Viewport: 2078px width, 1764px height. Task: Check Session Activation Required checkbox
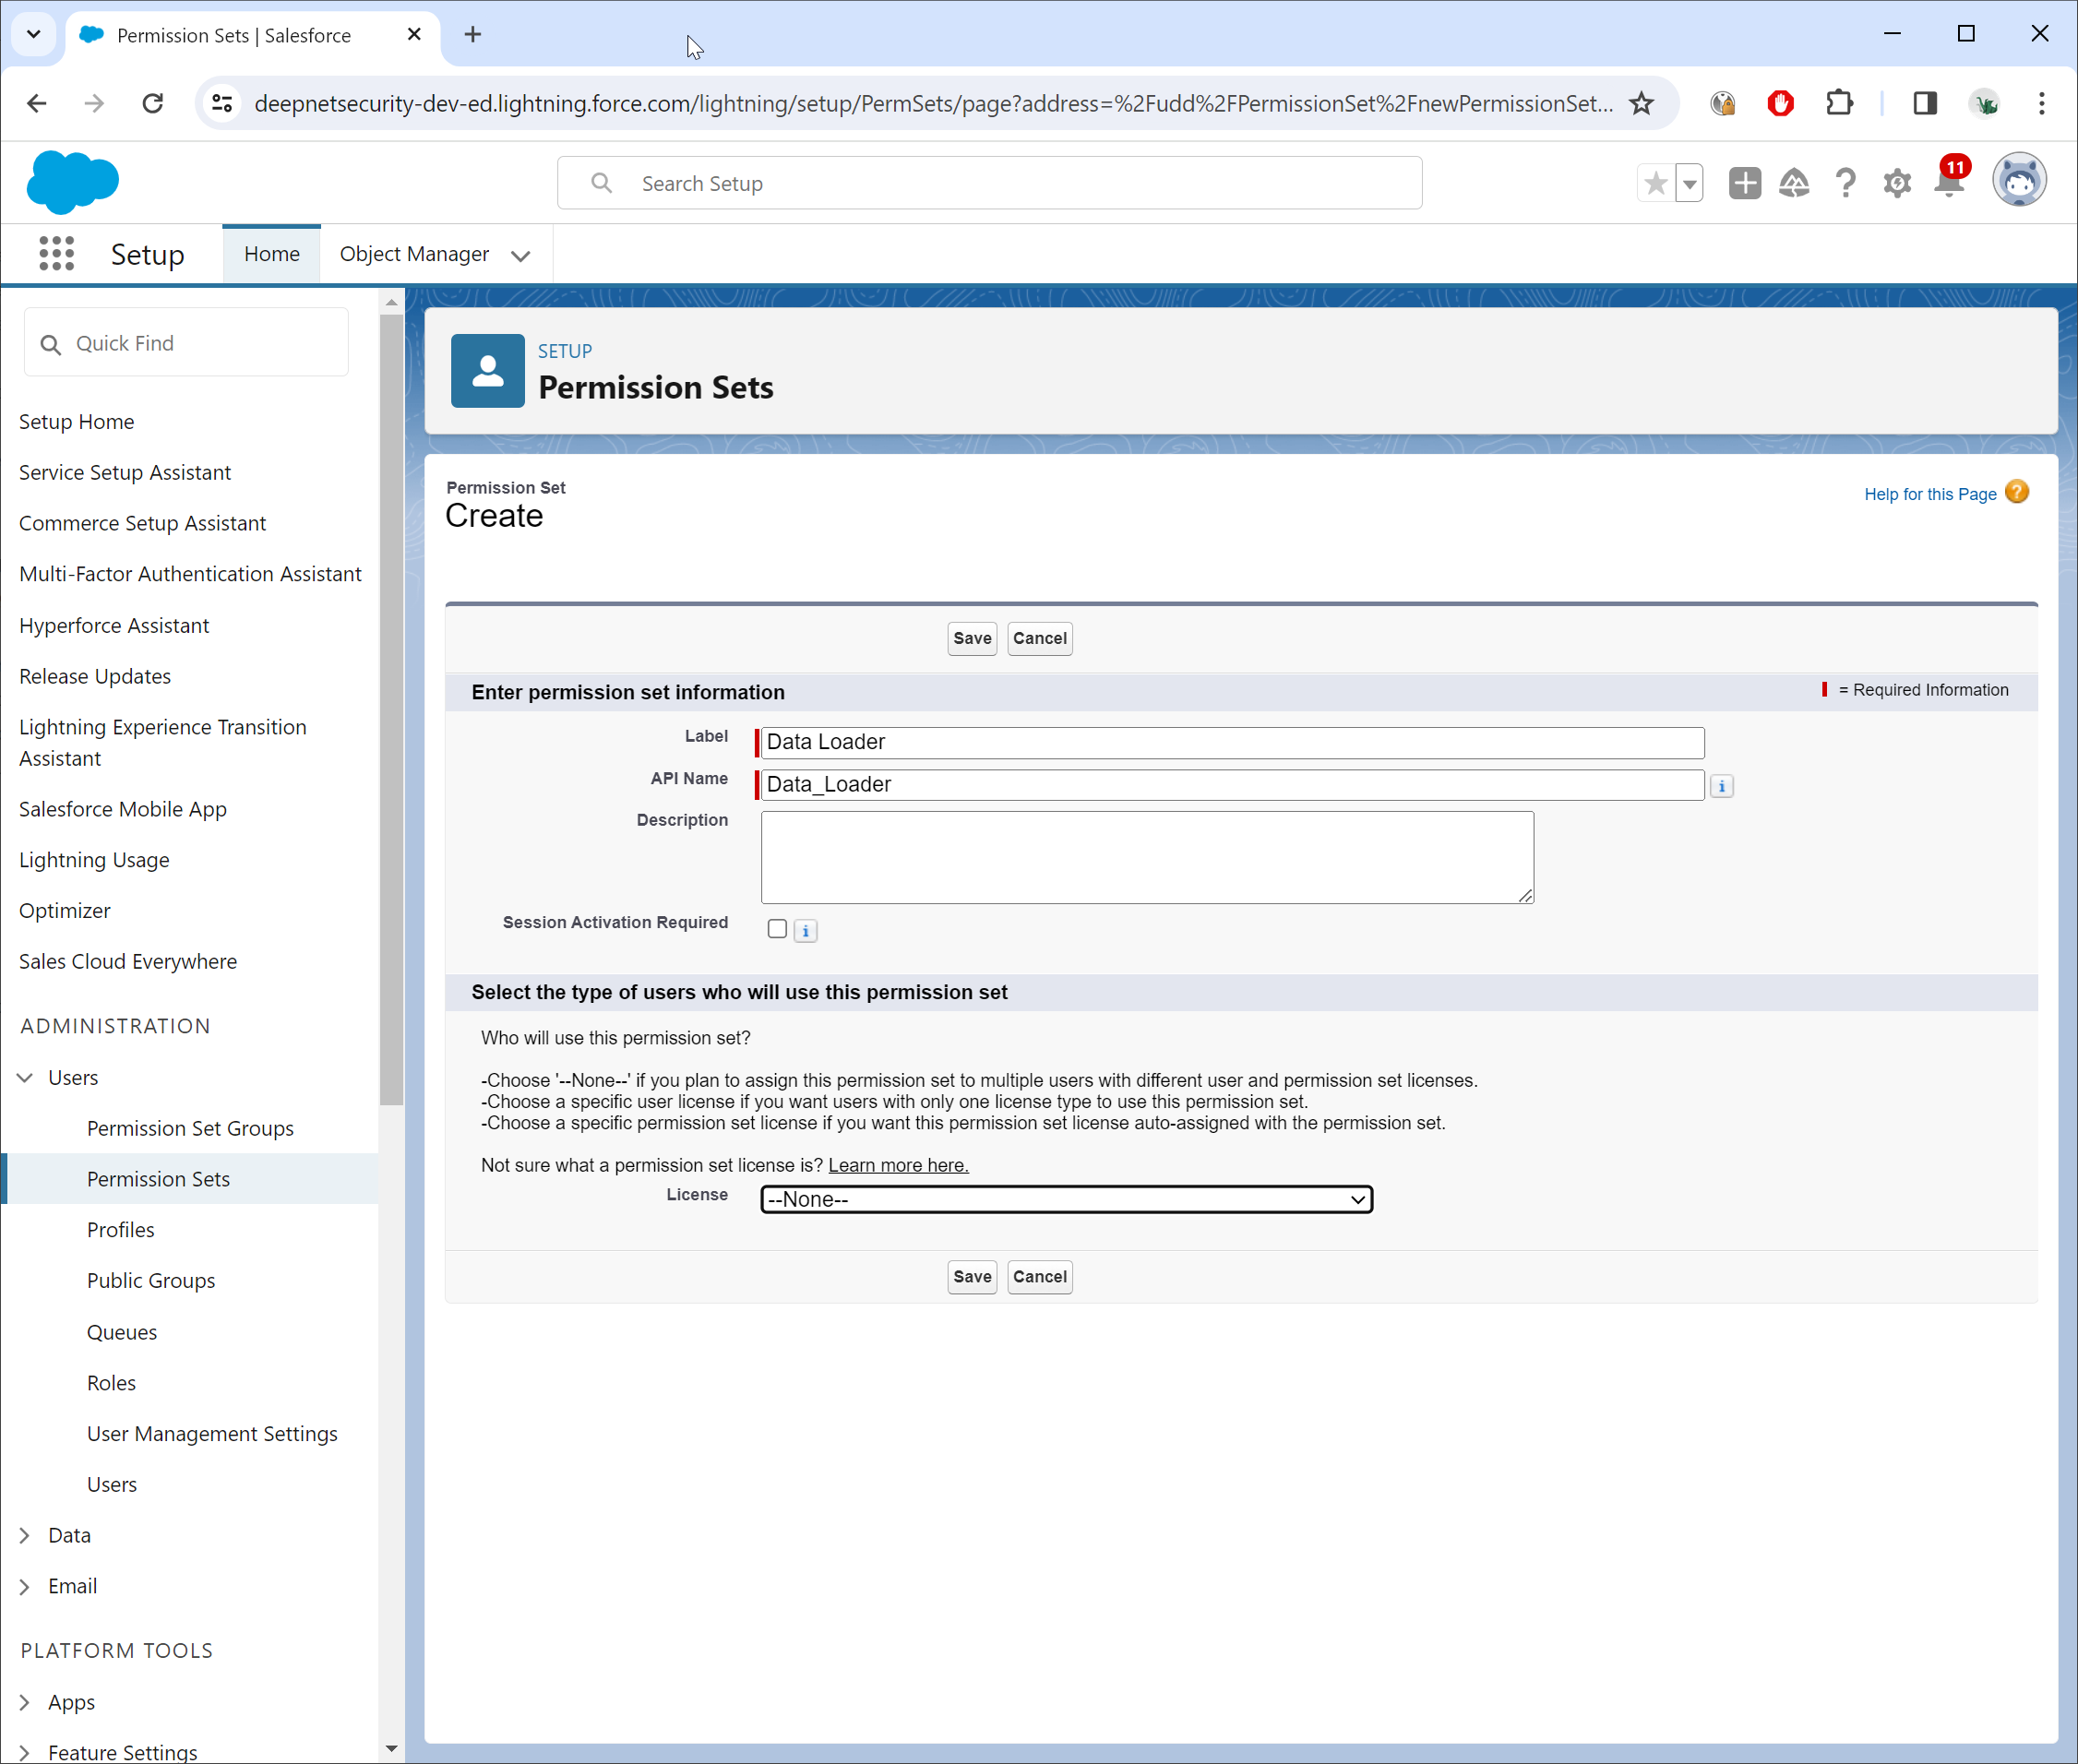click(777, 929)
